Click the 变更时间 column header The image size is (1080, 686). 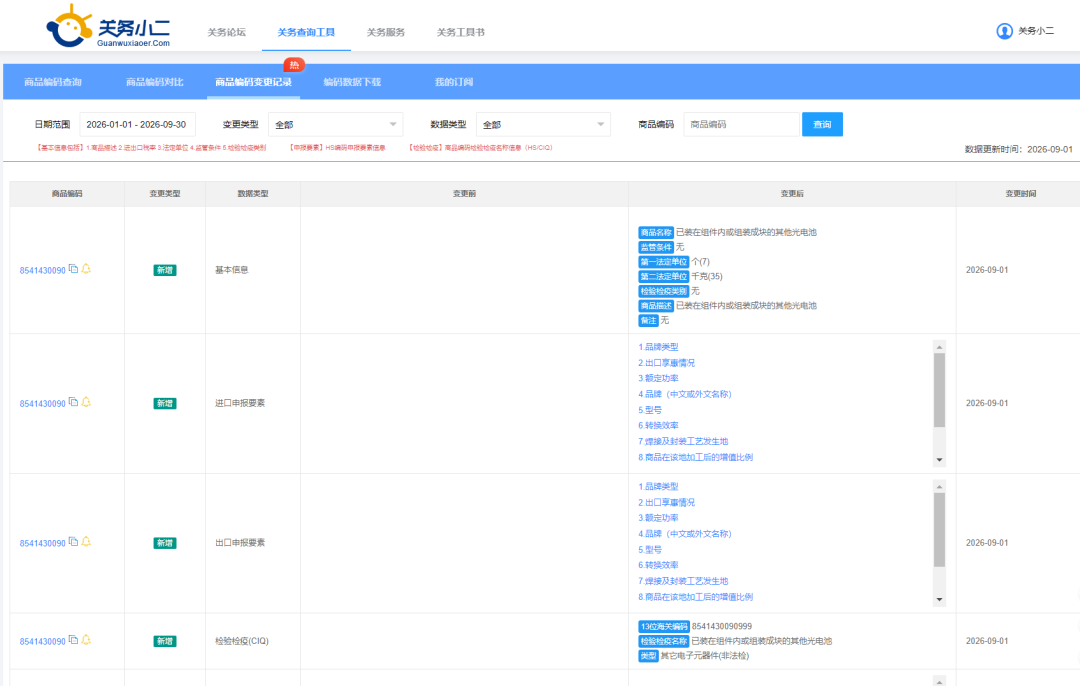click(1021, 194)
